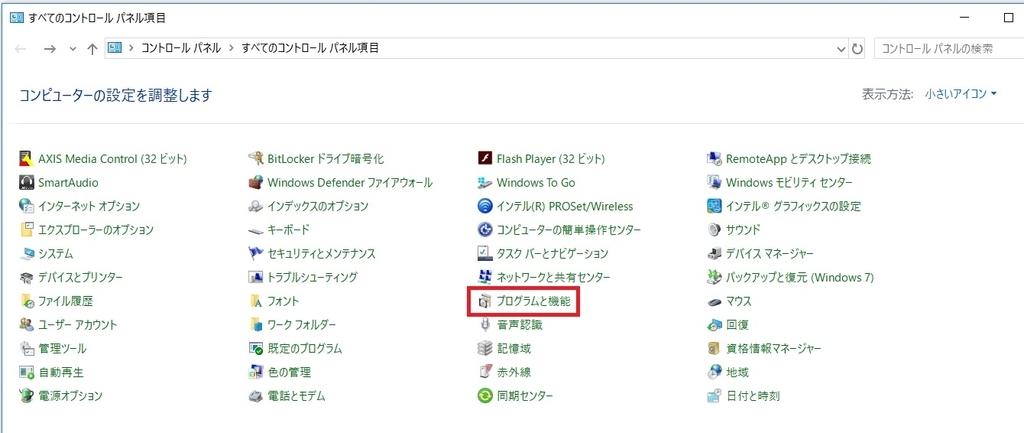Click セキュリティとメンテナンス flag icon
Viewport: 1024px width, 433px height.
pos(255,253)
